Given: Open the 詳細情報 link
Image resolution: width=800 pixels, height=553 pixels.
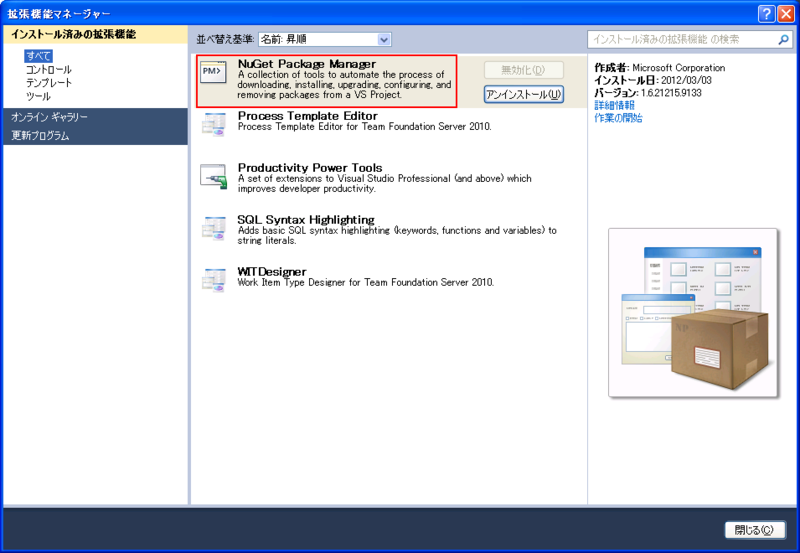Looking at the screenshot, I should (614, 105).
